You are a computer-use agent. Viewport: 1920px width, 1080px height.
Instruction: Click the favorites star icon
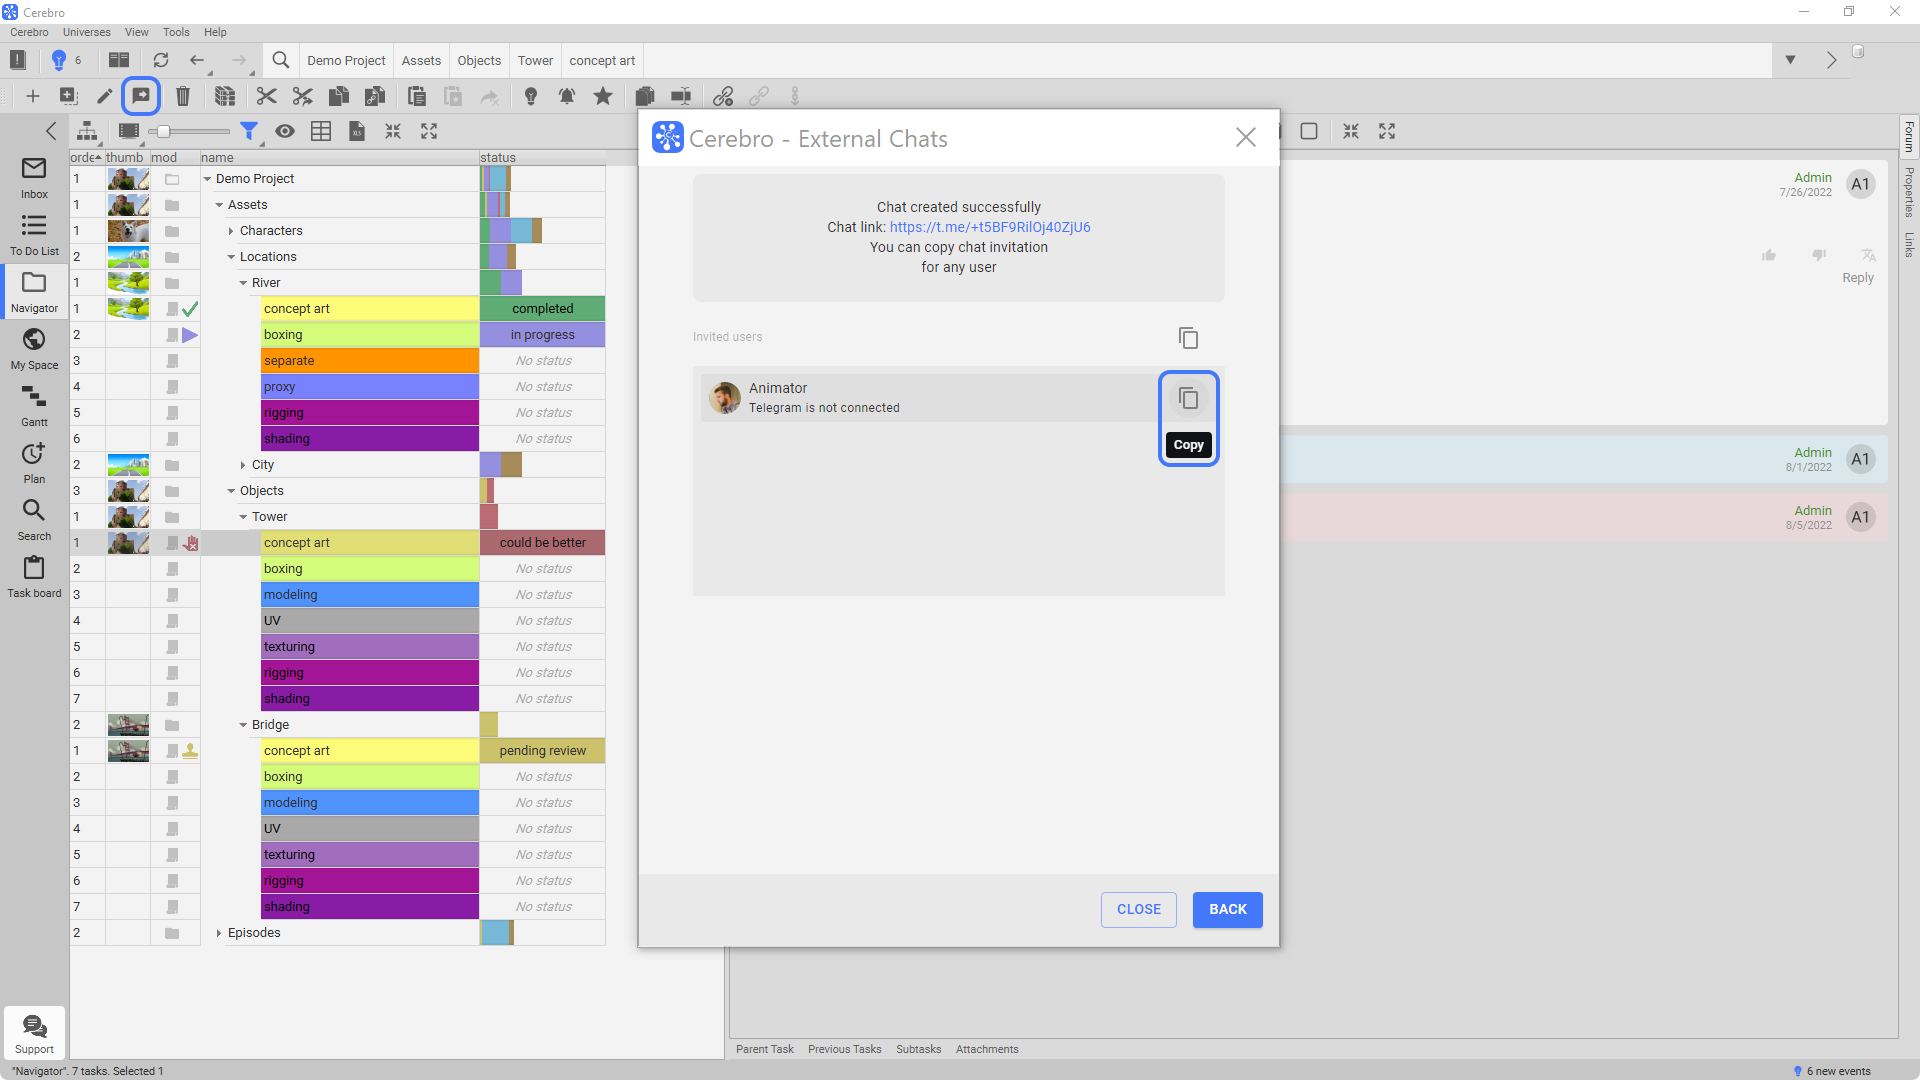[603, 96]
